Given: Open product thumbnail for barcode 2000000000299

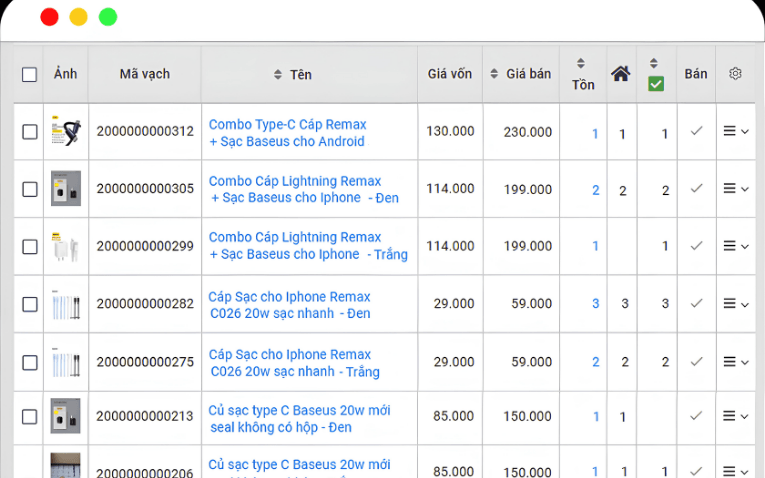Looking at the screenshot, I should pos(66,246).
